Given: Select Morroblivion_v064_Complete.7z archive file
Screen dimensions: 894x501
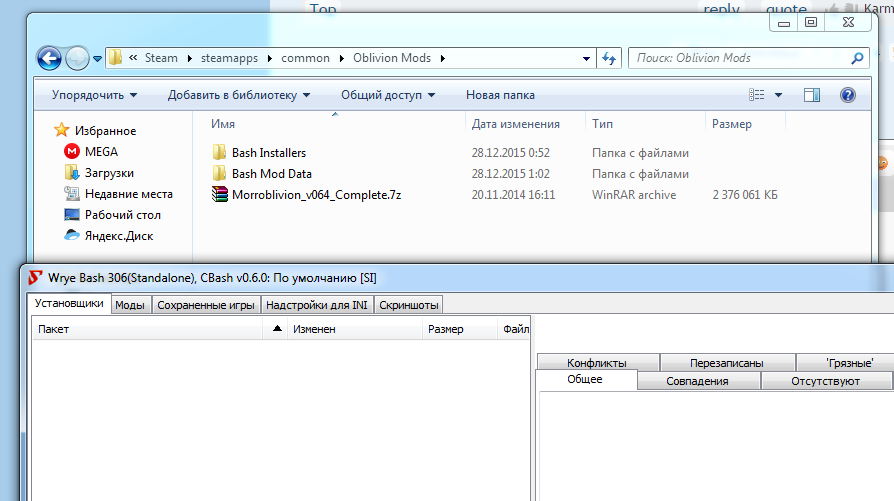Looking at the screenshot, I should pos(306,195).
